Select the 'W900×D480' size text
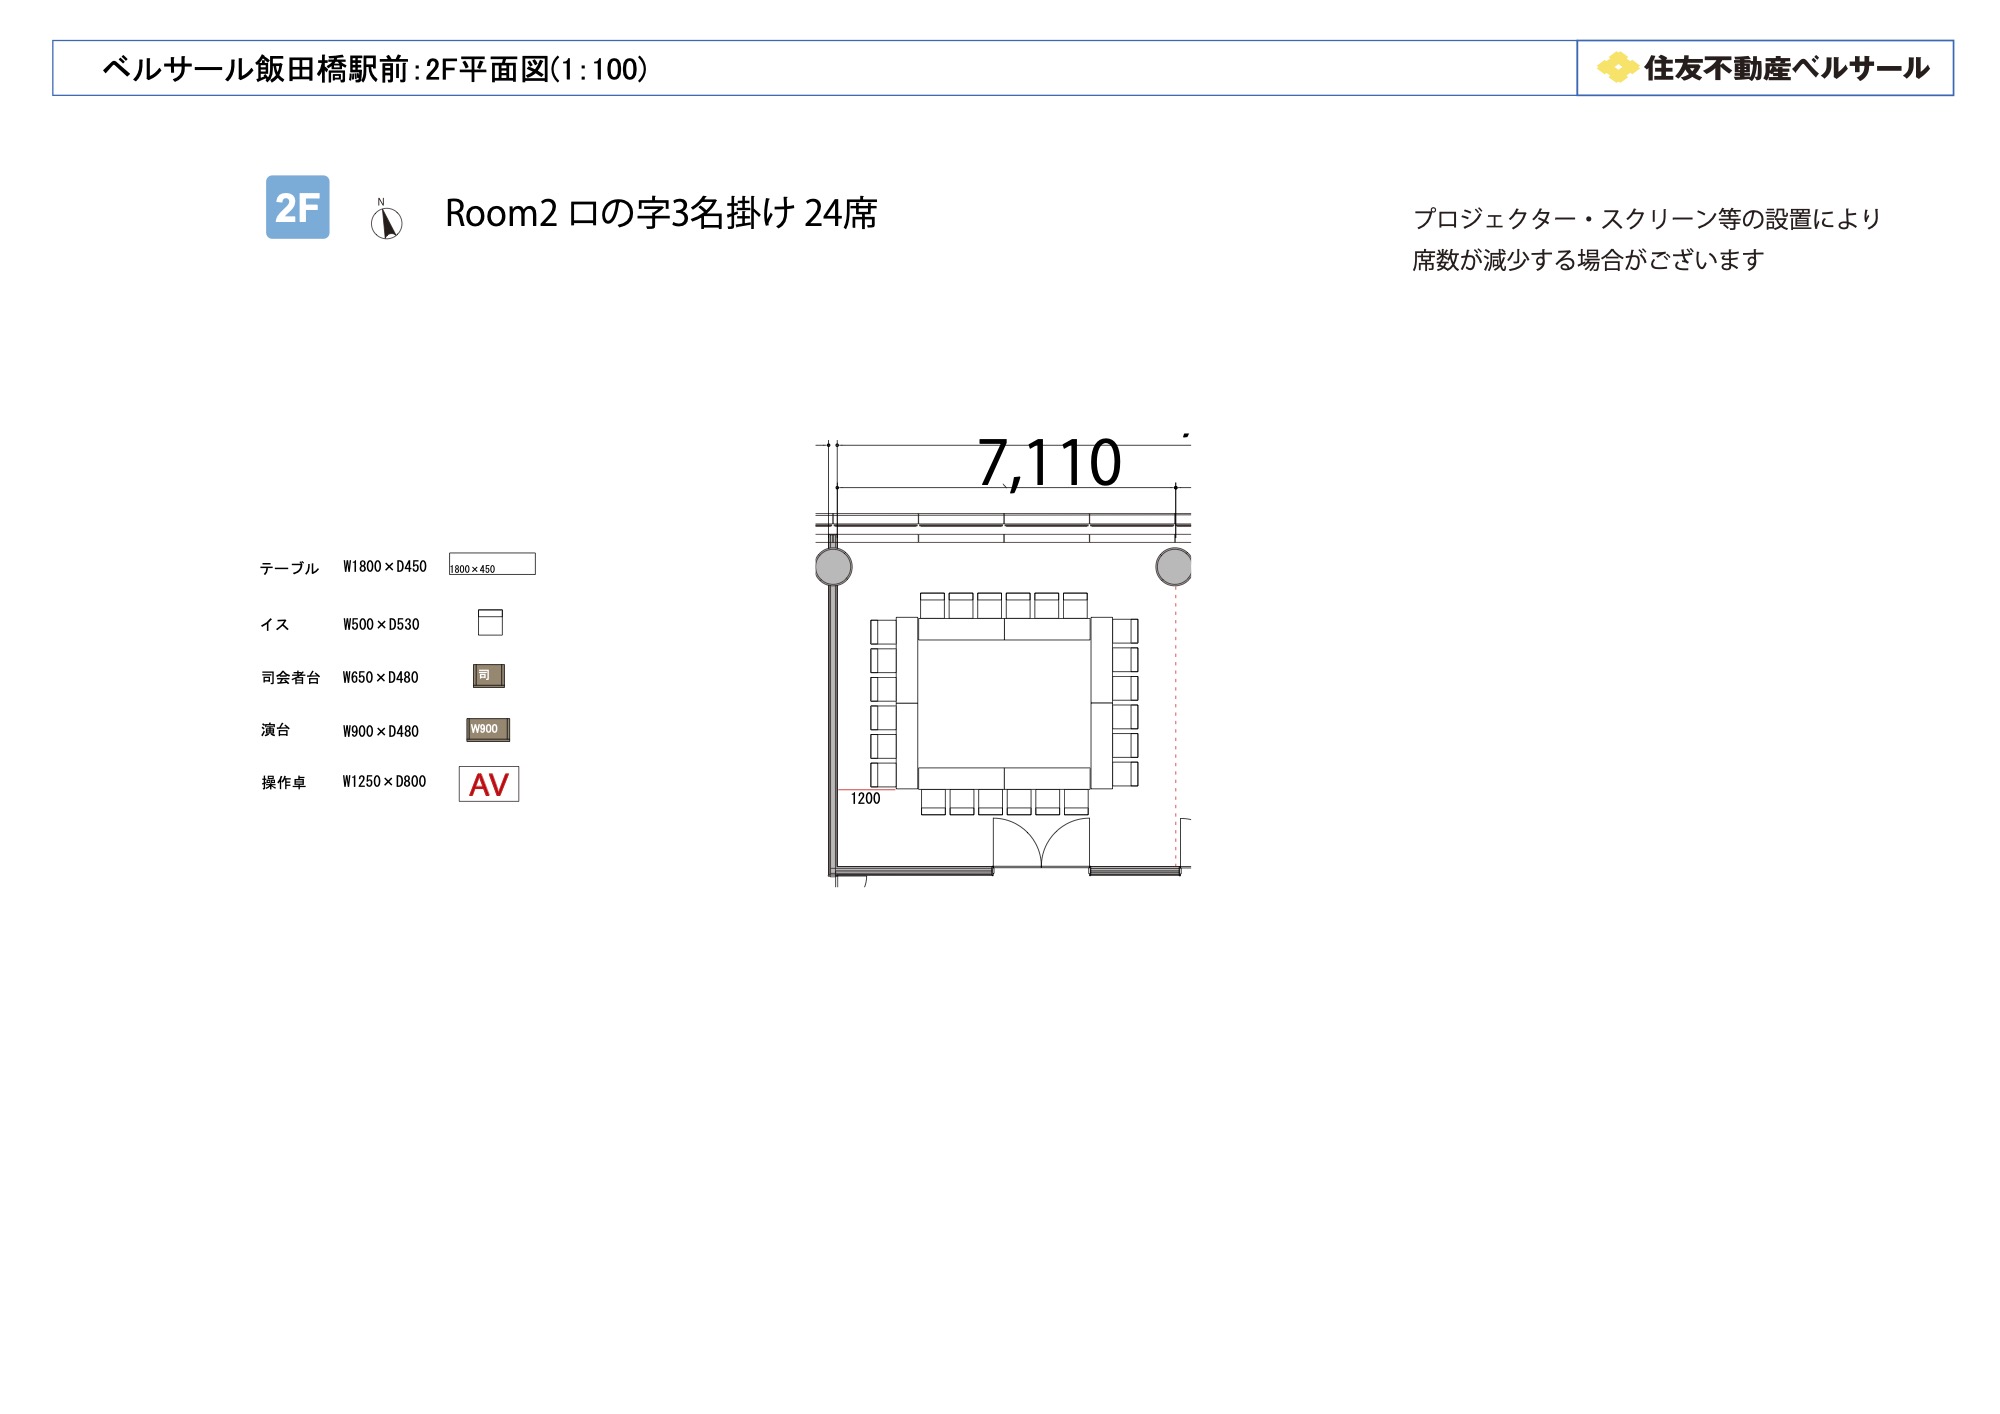2000x1414 pixels. click(x=380, y=731)
